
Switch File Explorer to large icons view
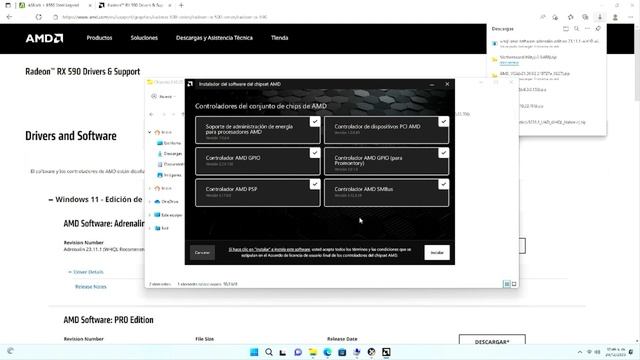[514, 284]
